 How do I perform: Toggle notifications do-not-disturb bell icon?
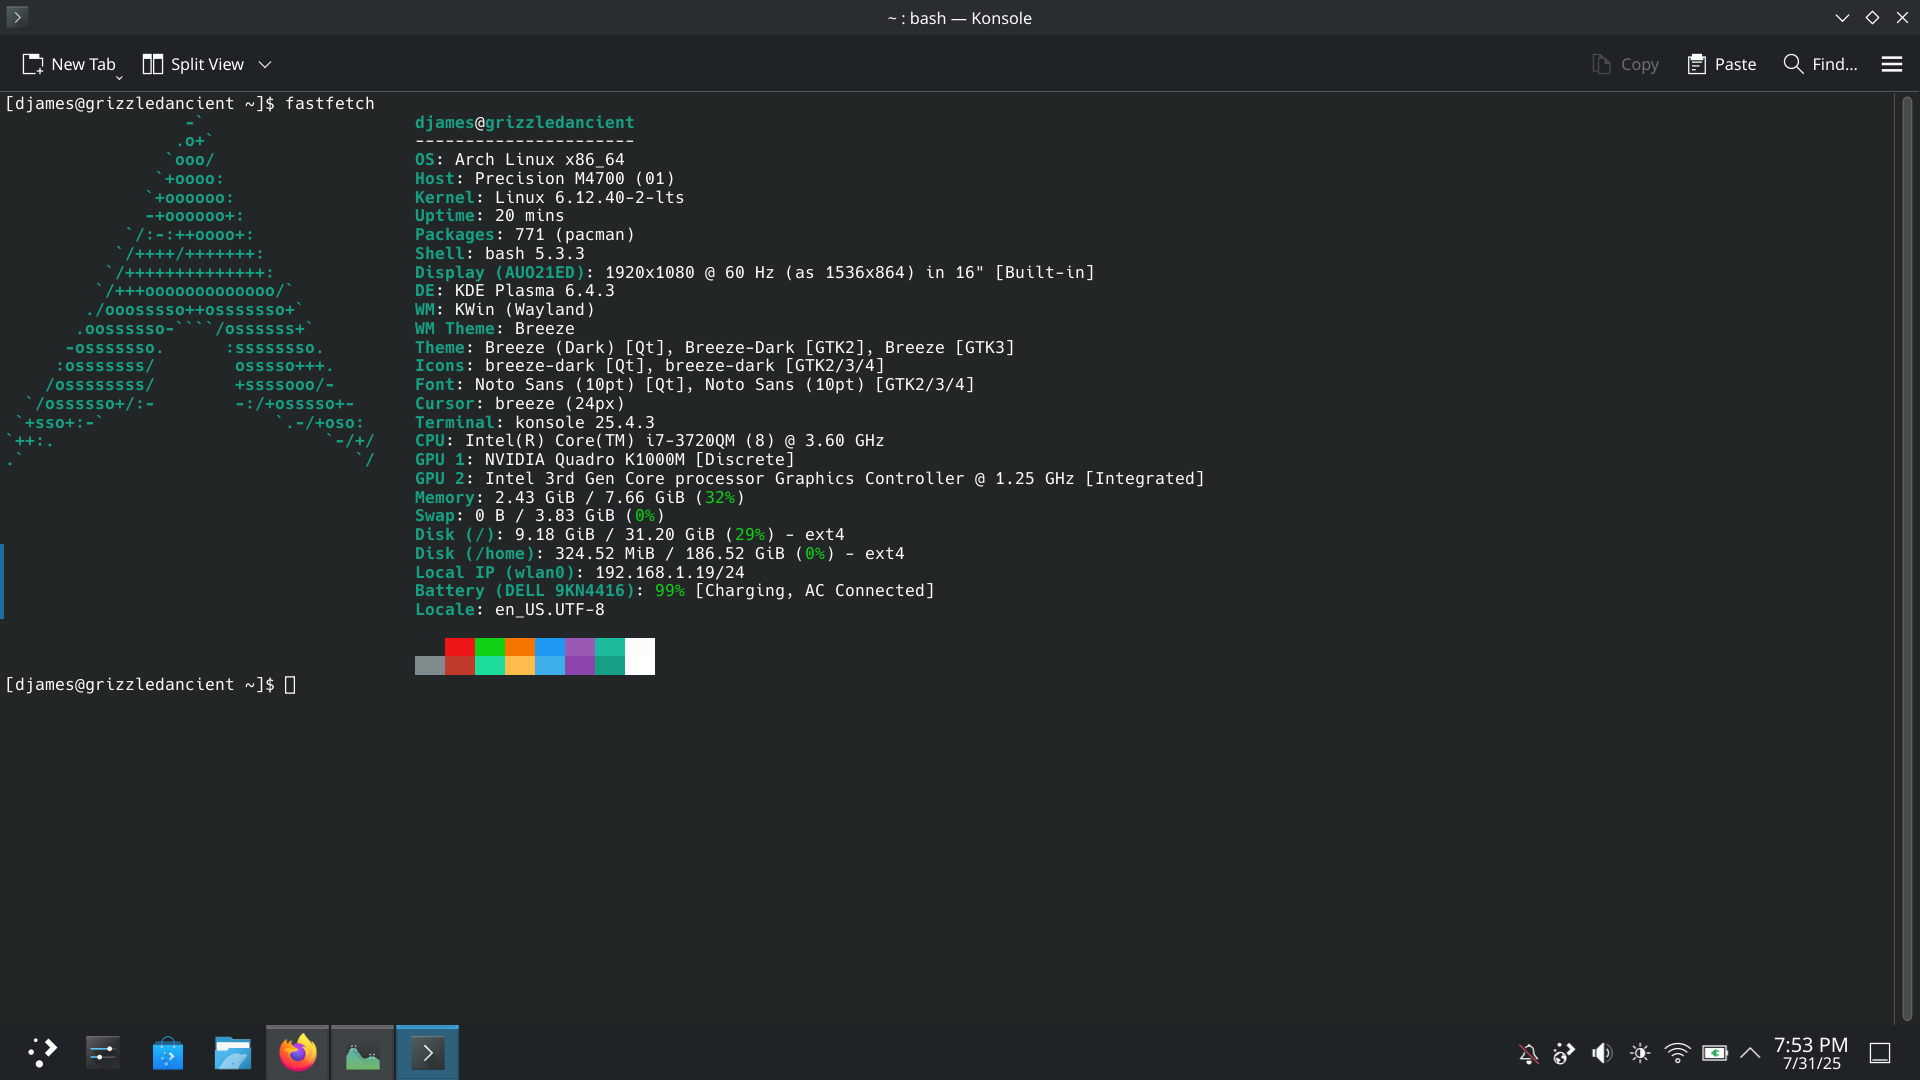coord(1528,1053)
